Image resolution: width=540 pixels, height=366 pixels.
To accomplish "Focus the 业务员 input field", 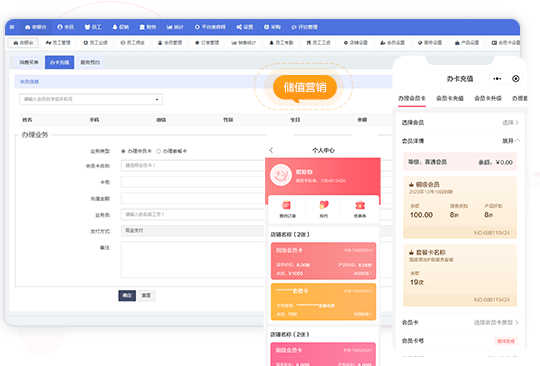I will pyautogui.click(x=193, y=215).
